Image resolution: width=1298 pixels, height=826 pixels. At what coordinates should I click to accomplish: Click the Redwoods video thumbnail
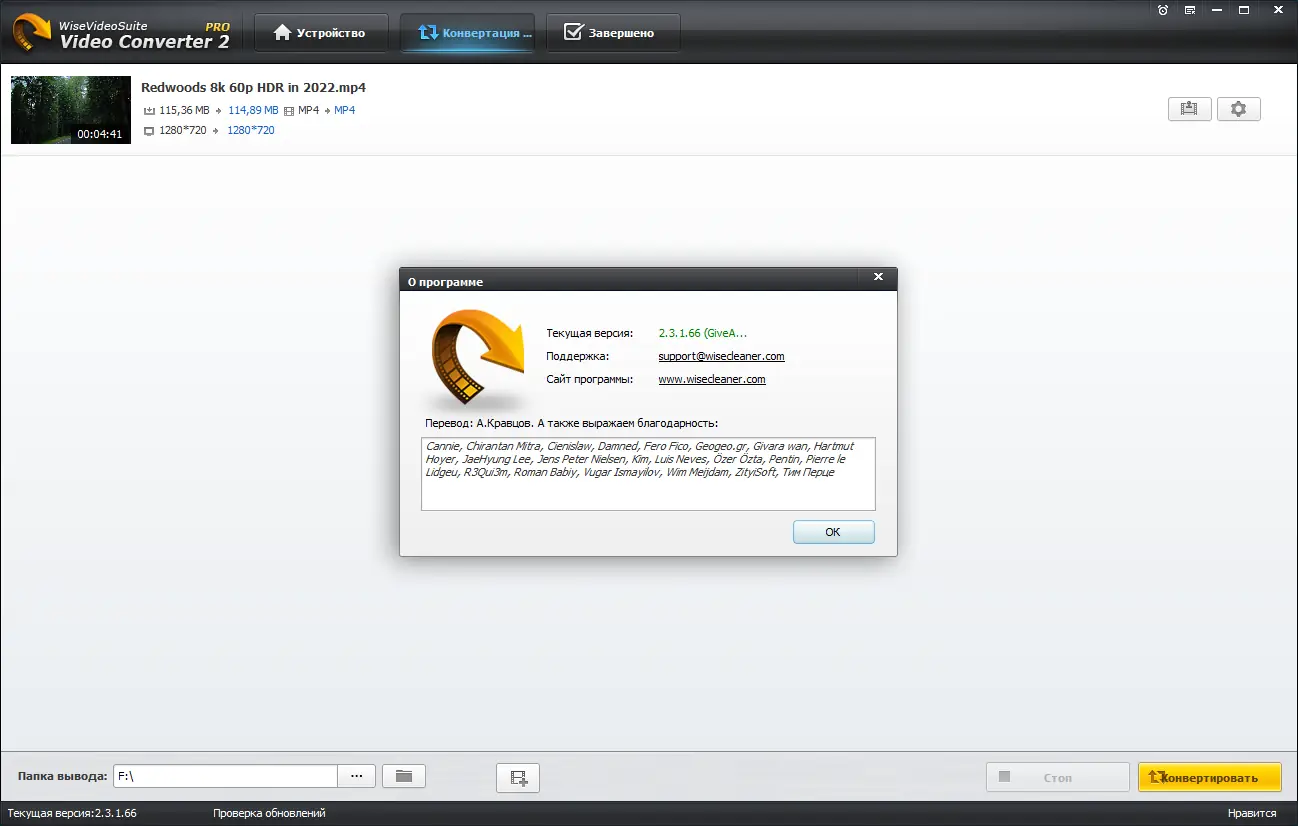coord(70,110)
